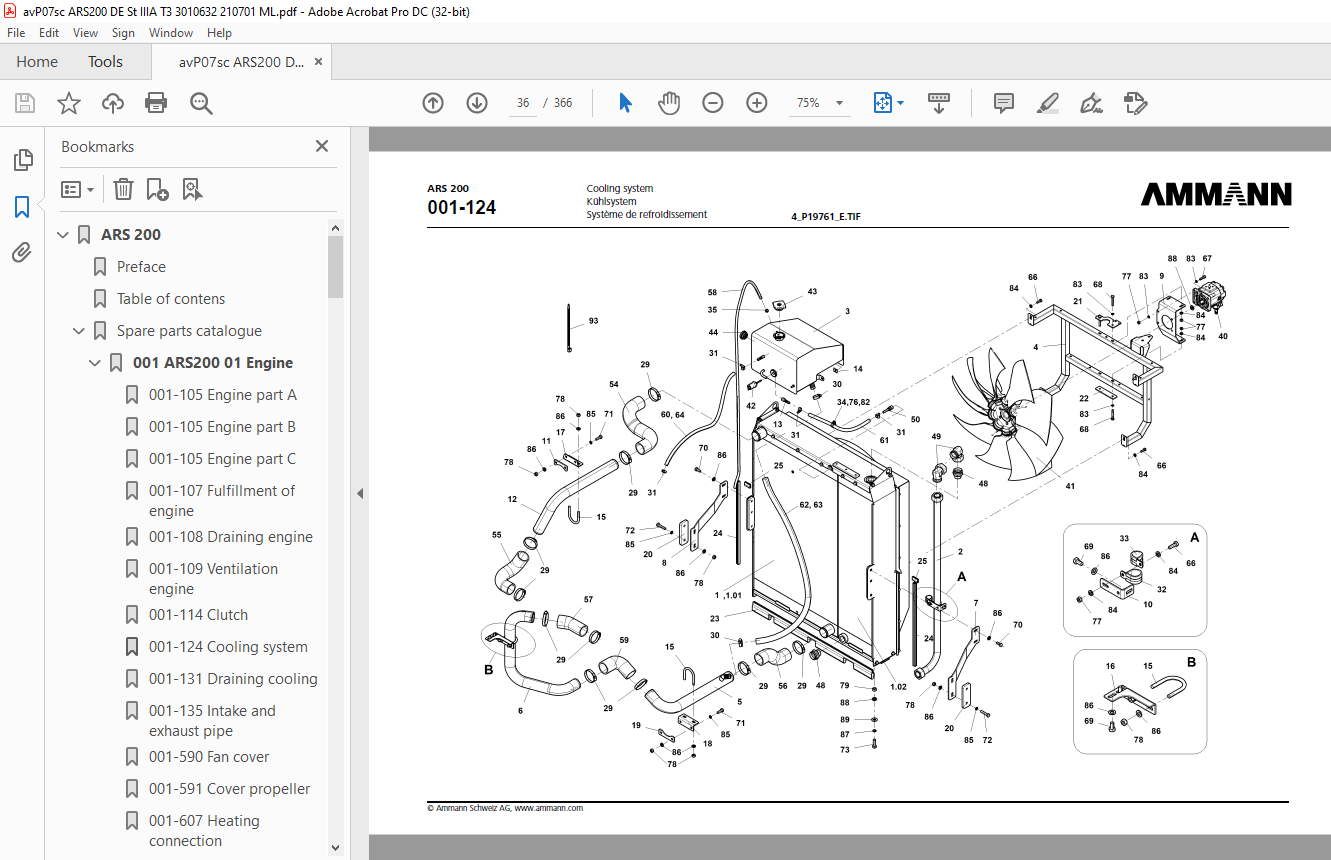Switch to the Tools tab
Screen dimensions: 1331x860
(105, 62)
